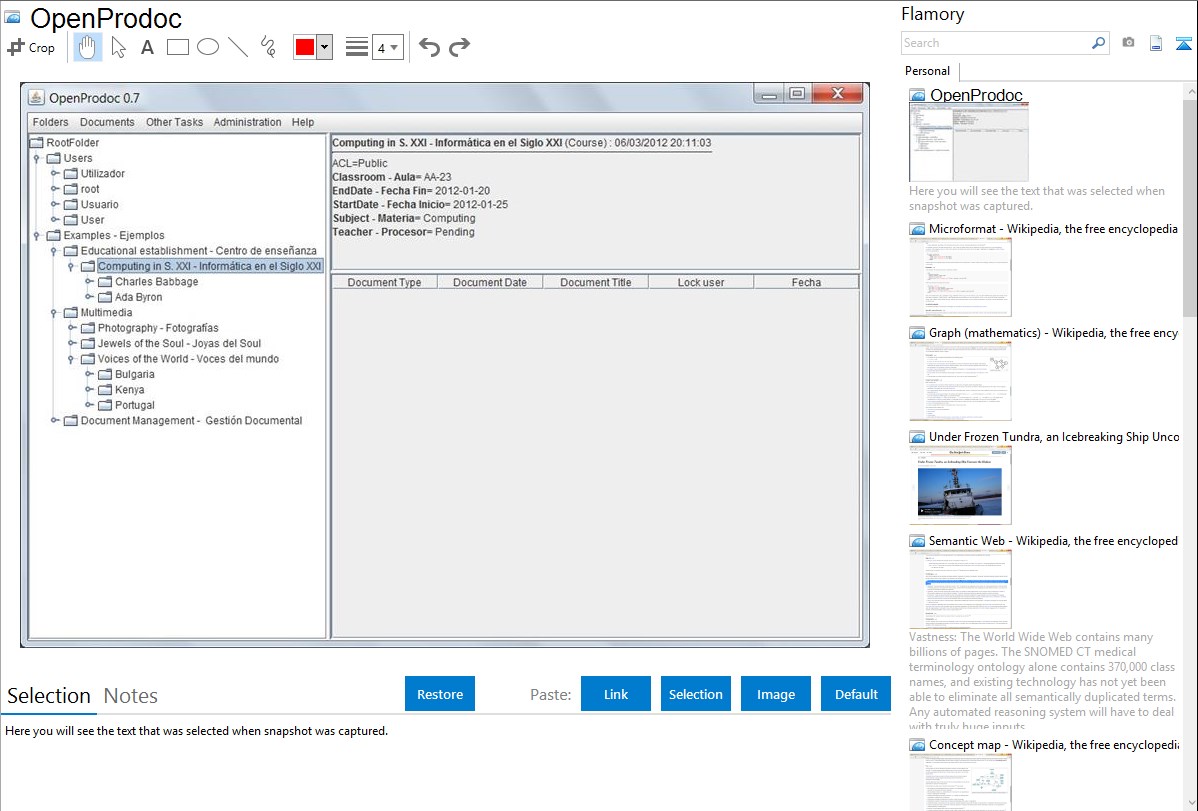Open the Graph (mathematics) snapshot thumbnail
The height and width of the screenshot is (811, 1198).
pyautogui.click(x=960, y=381)
